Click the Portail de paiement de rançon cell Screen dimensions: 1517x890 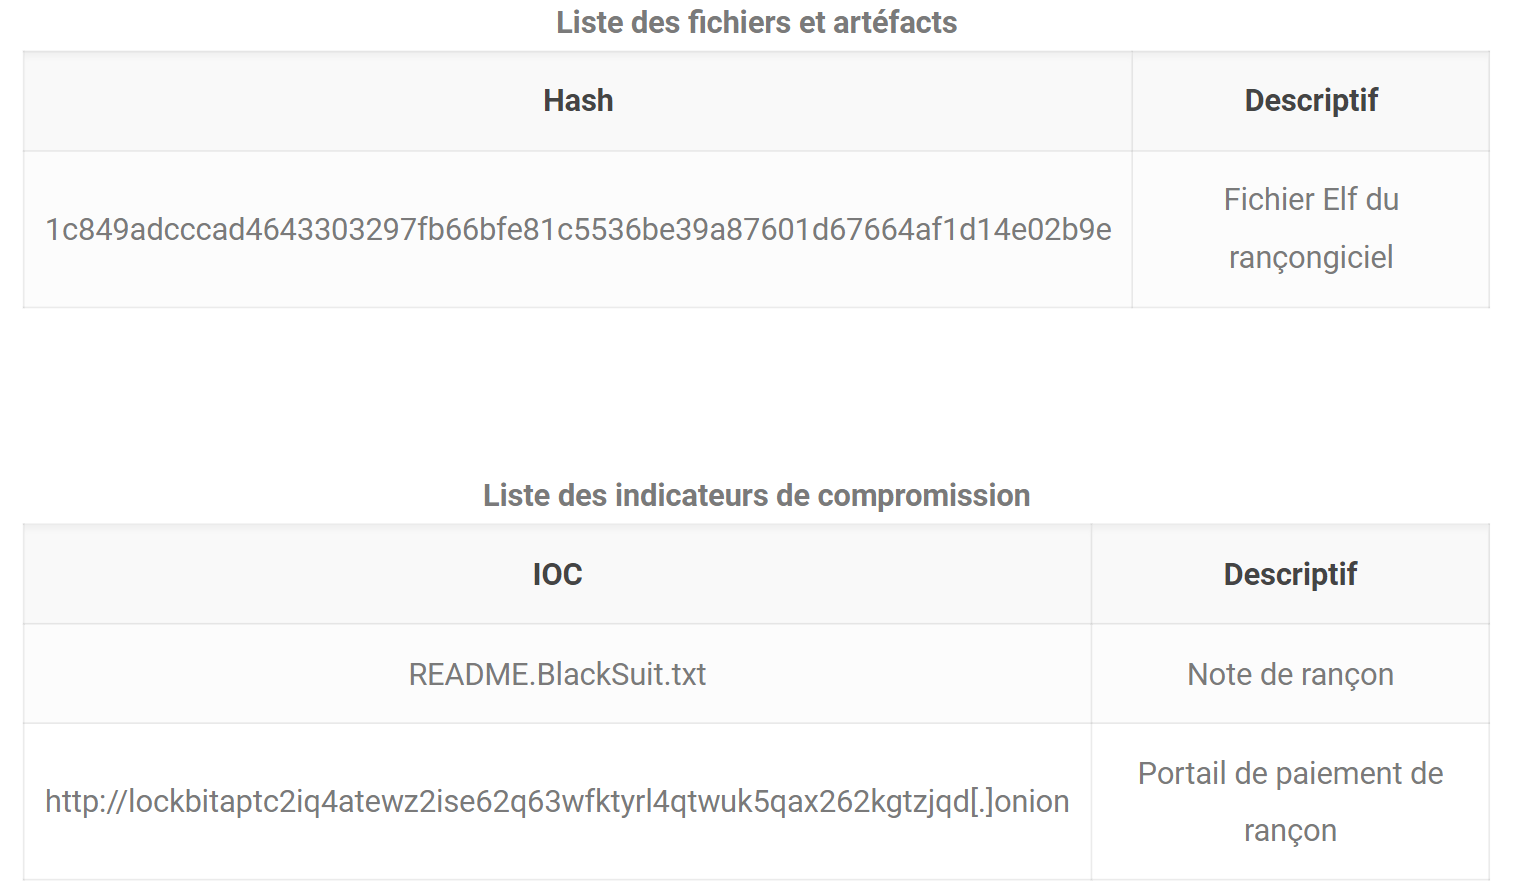(x=1290, y=802)
